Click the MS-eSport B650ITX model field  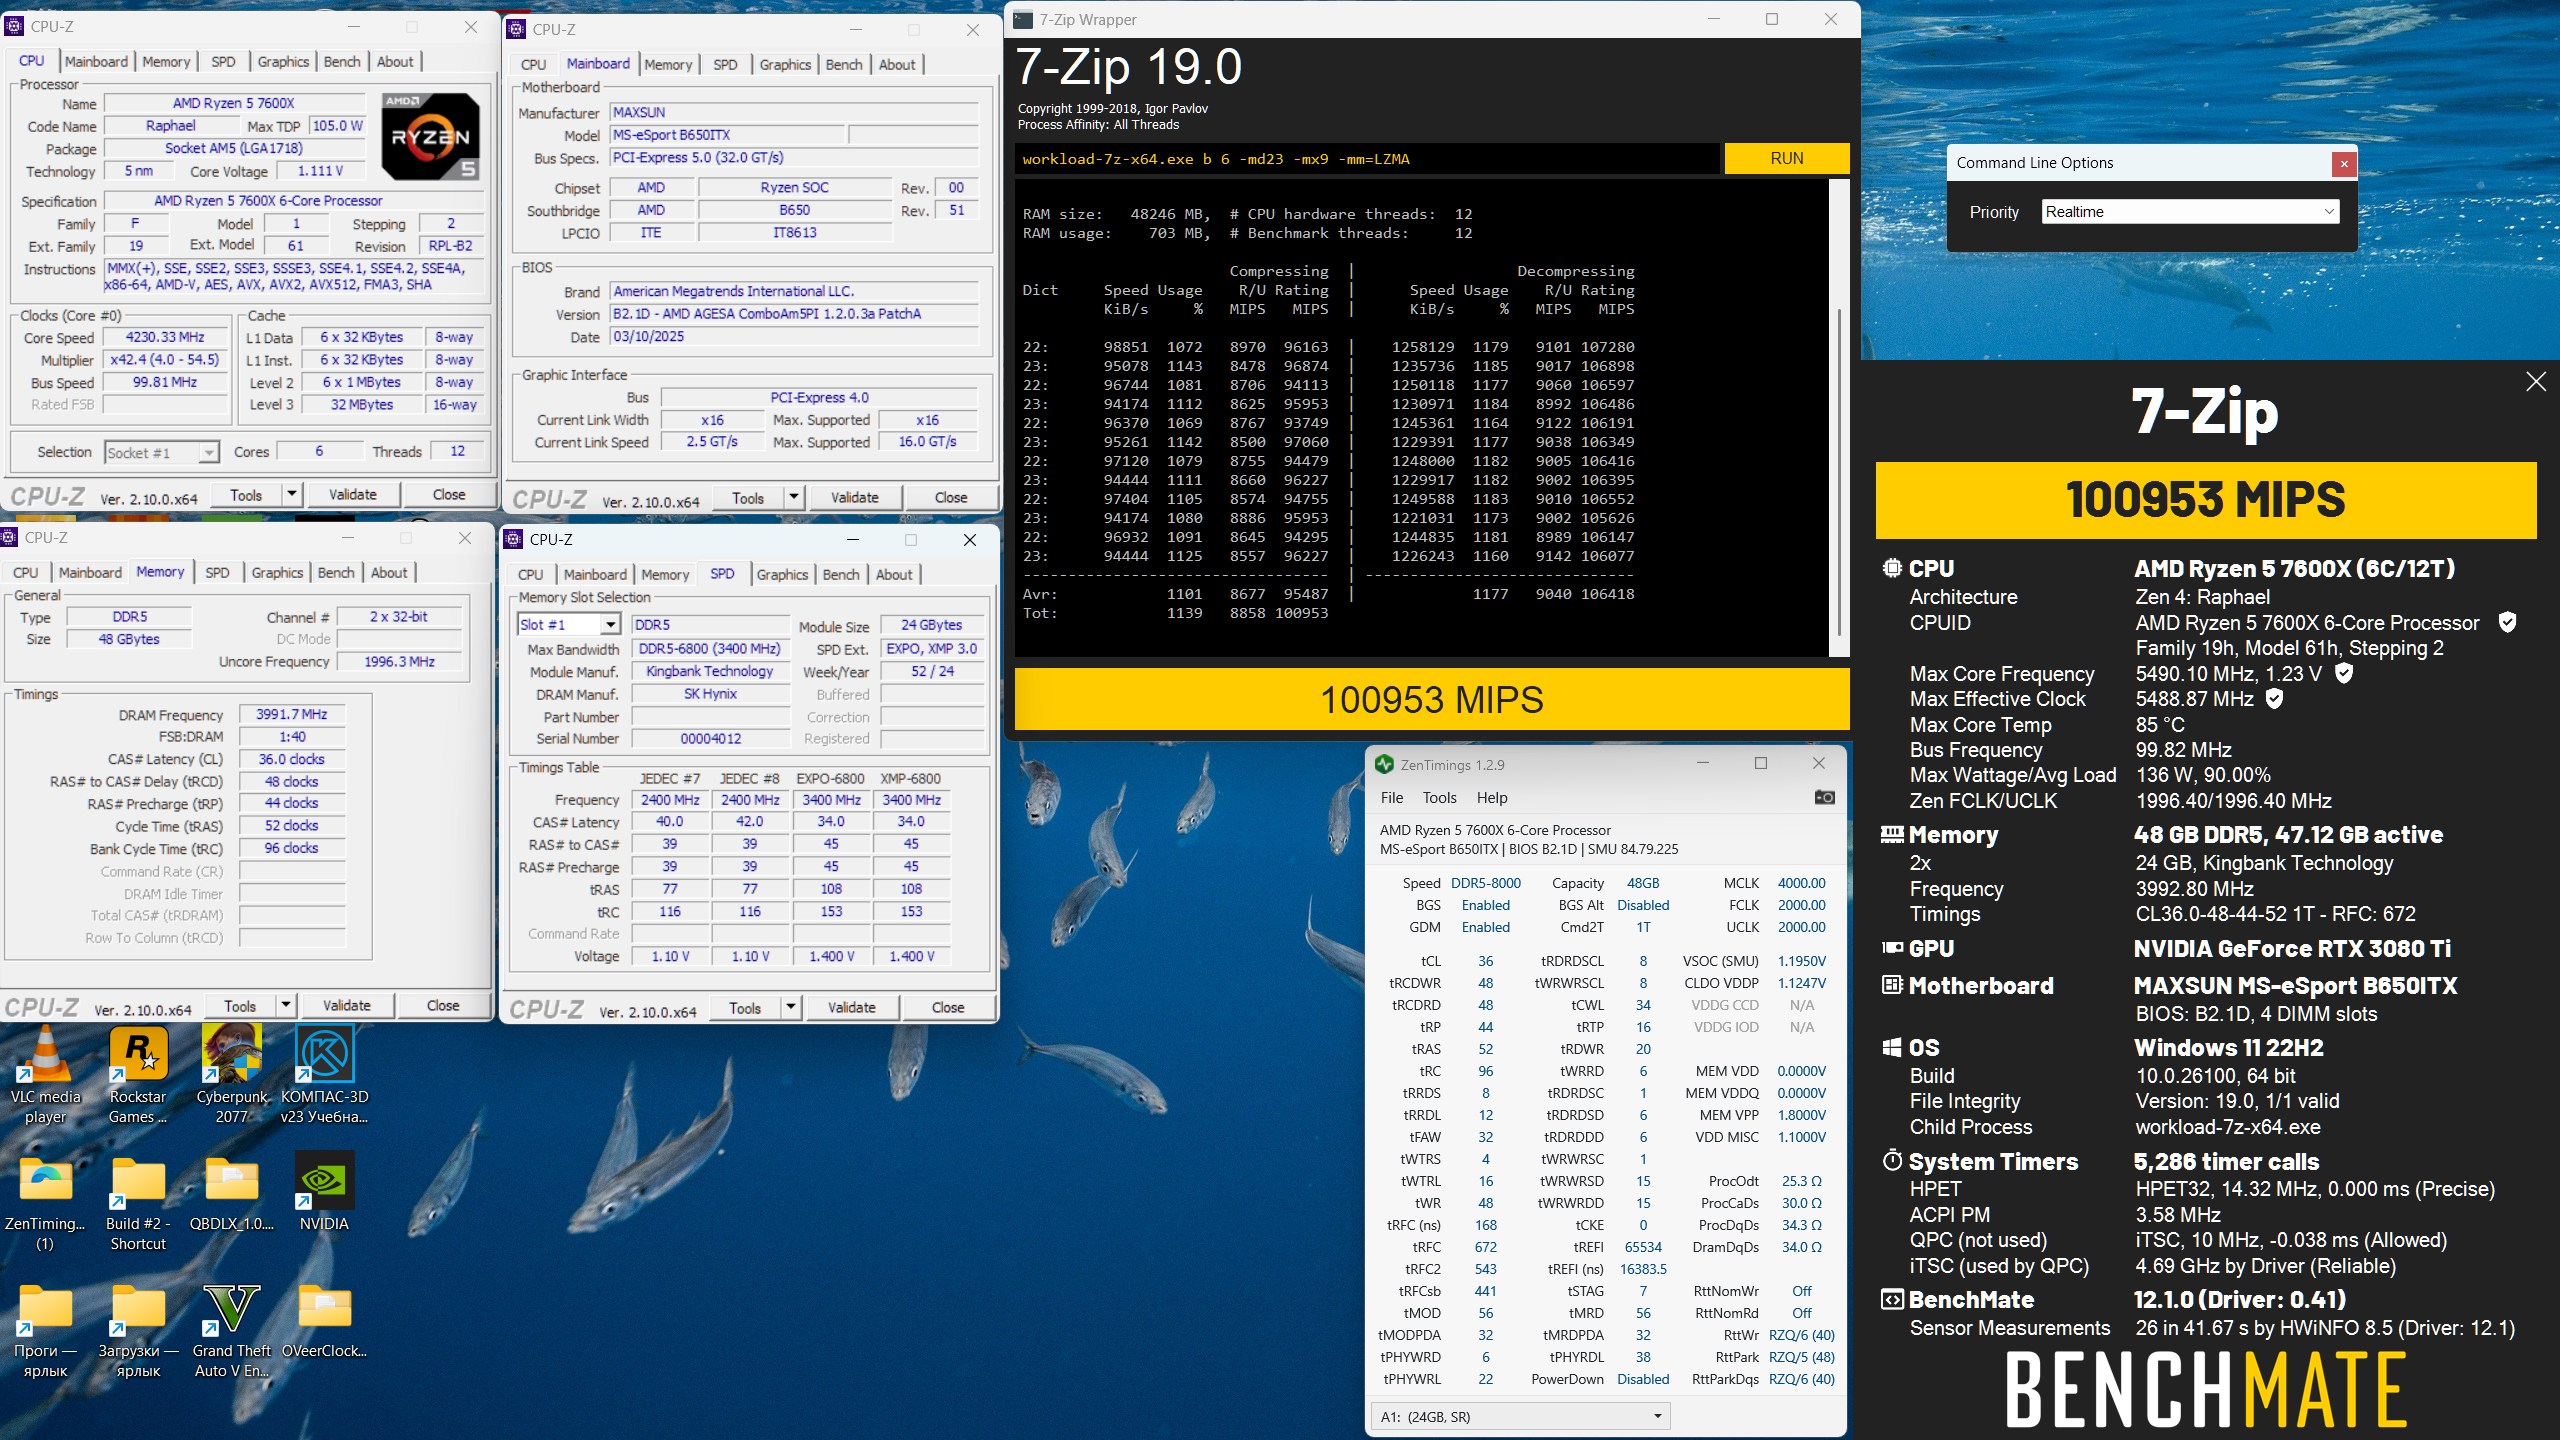coord(727,135)
